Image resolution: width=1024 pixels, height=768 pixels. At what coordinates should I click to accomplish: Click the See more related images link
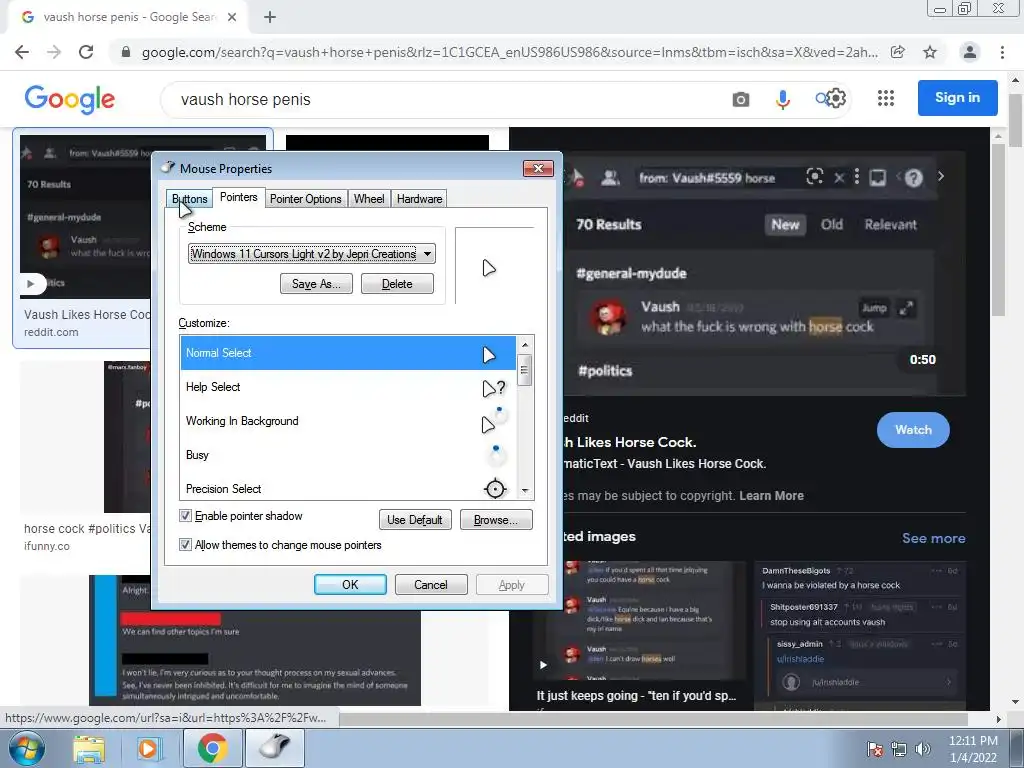934,538
